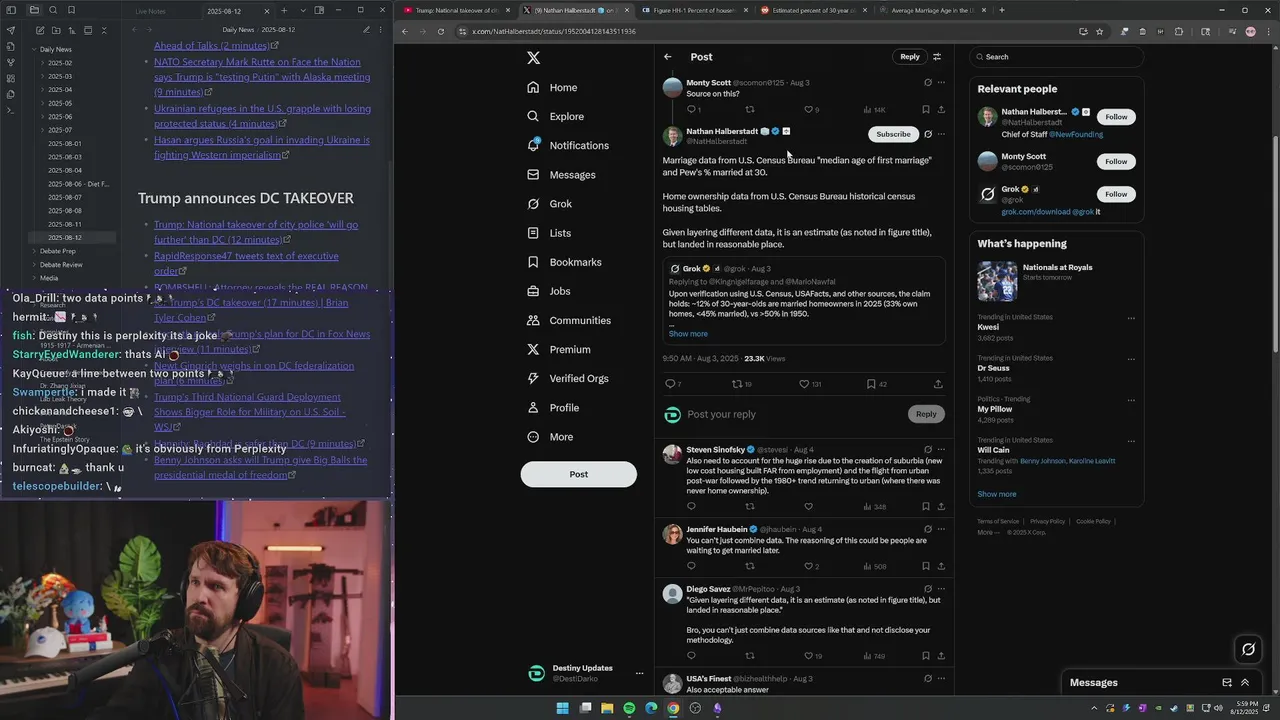This screenshot has width=1280, height=720.
Task: Bookmark this page with star icon
Action: [1100, 31]
